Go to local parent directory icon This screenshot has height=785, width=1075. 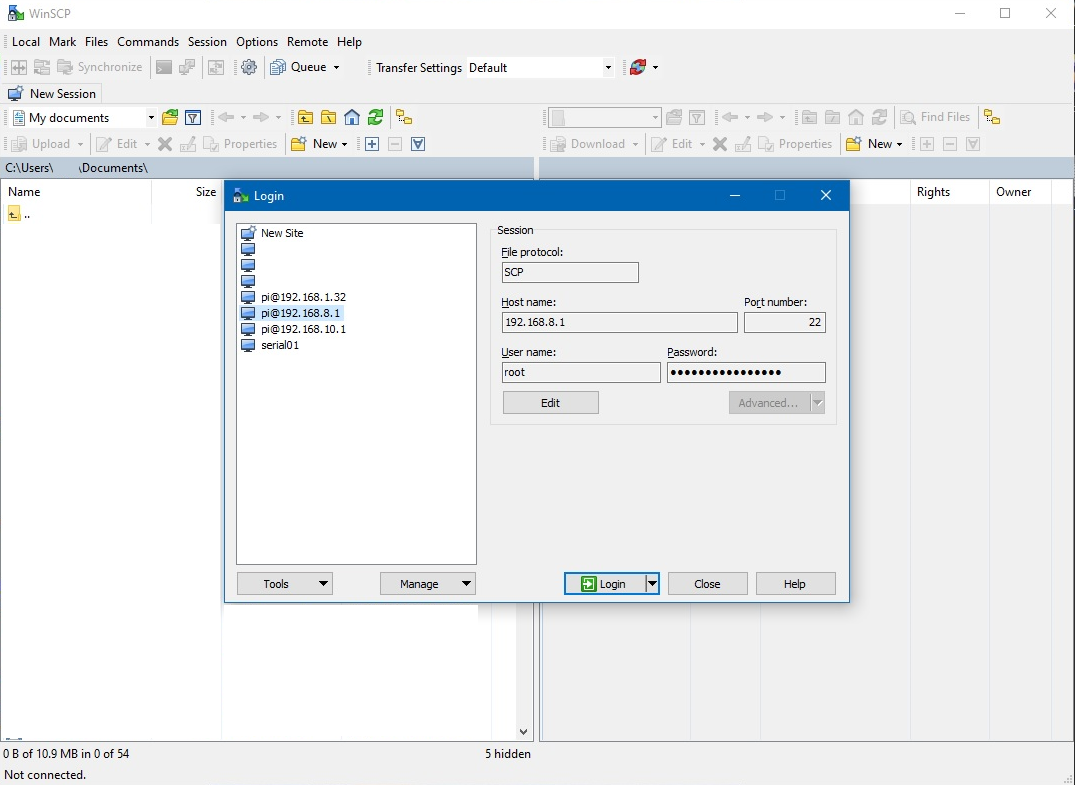point(305,118)
